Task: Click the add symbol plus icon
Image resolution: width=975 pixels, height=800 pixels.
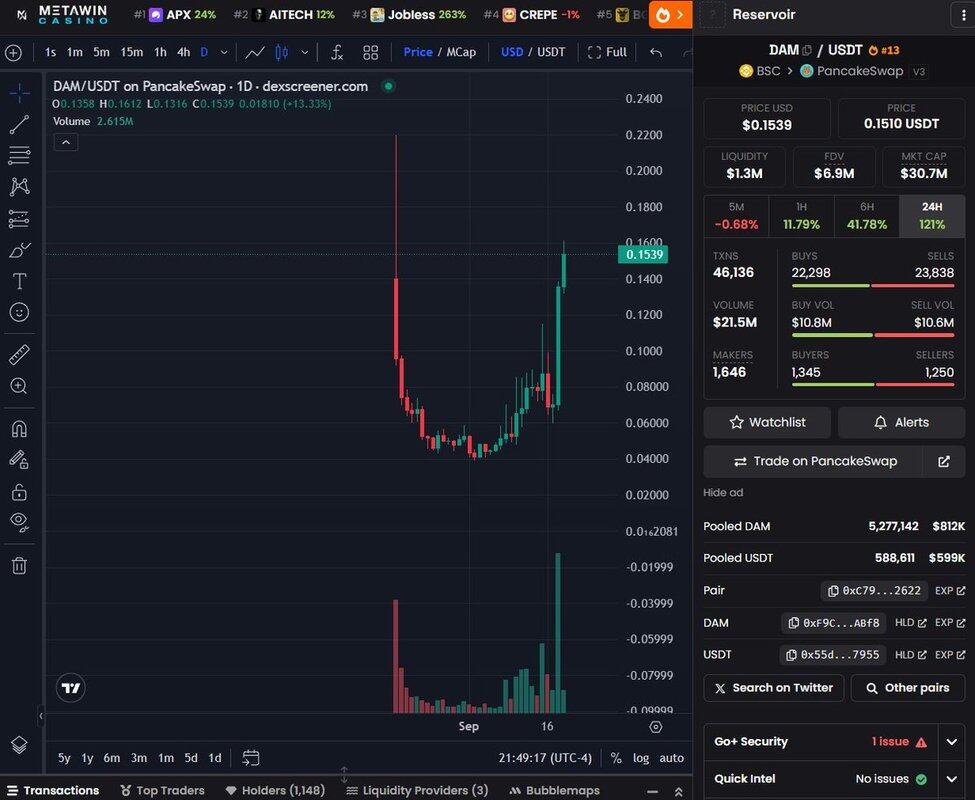Action: click(x=13, y=53)
